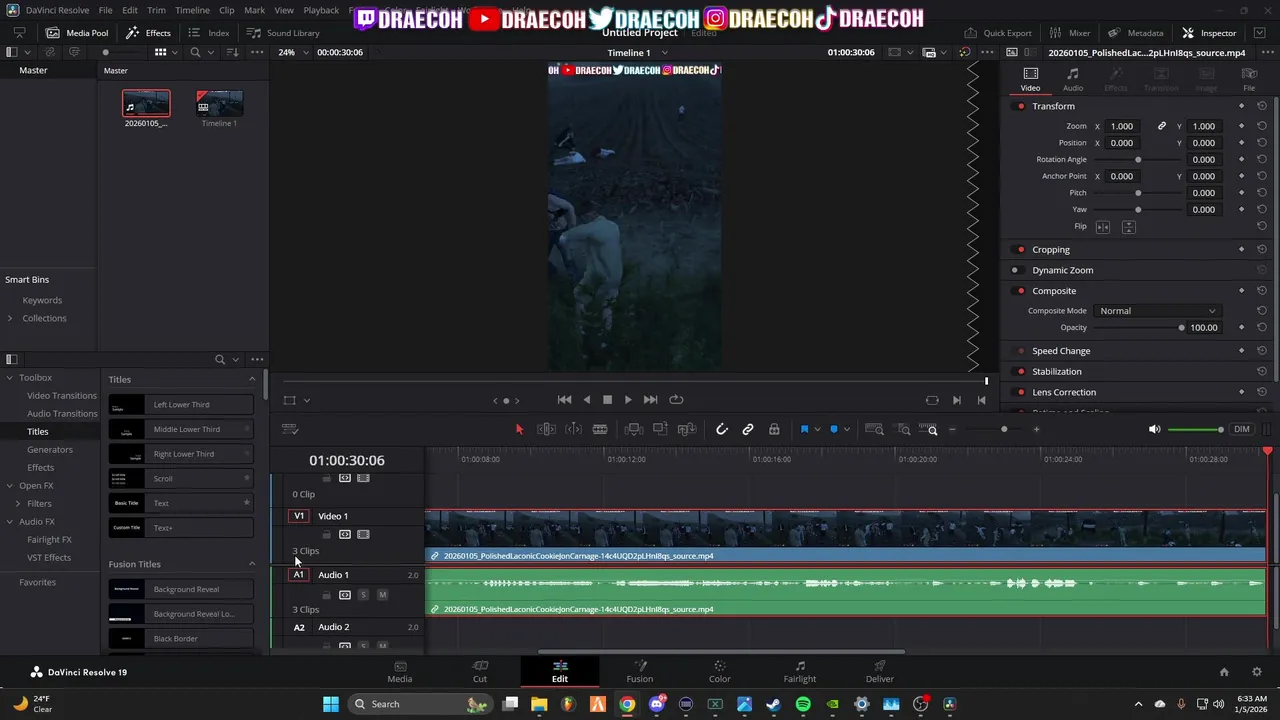Switch to the Deliver page
Screen dimensions: 1280x720
(880, 671)
